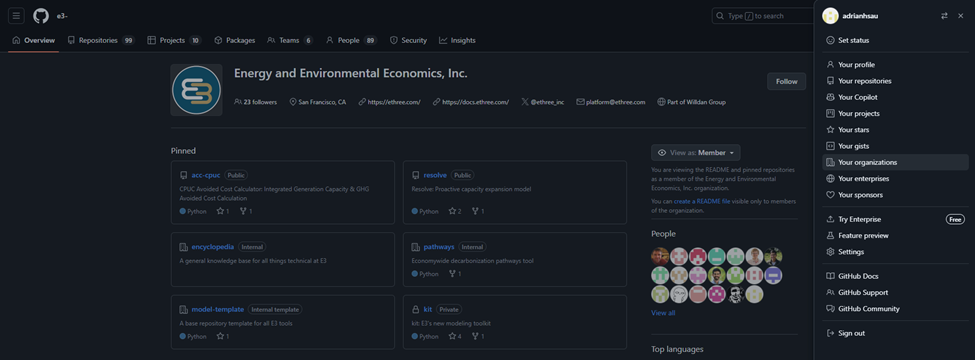Viewport: 975px width, 360px height.
Task: Open the Insights tab
Action: pyautogui.click(x=457, y=40)
